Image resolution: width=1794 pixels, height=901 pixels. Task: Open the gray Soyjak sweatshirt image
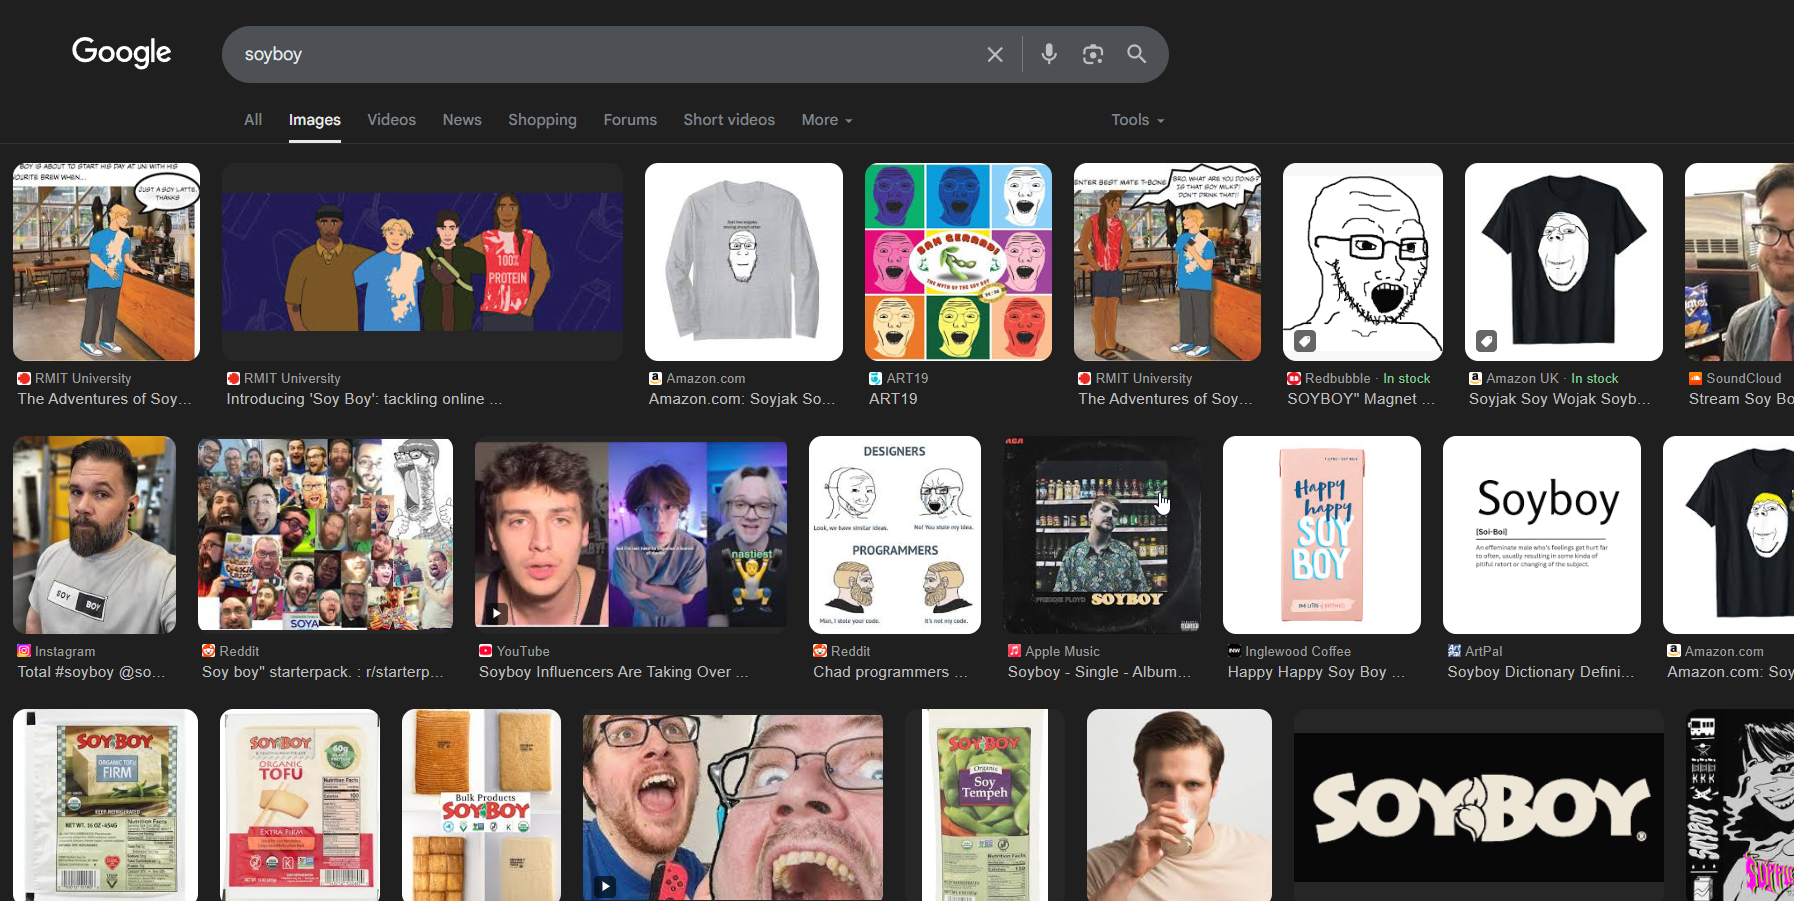744,262
